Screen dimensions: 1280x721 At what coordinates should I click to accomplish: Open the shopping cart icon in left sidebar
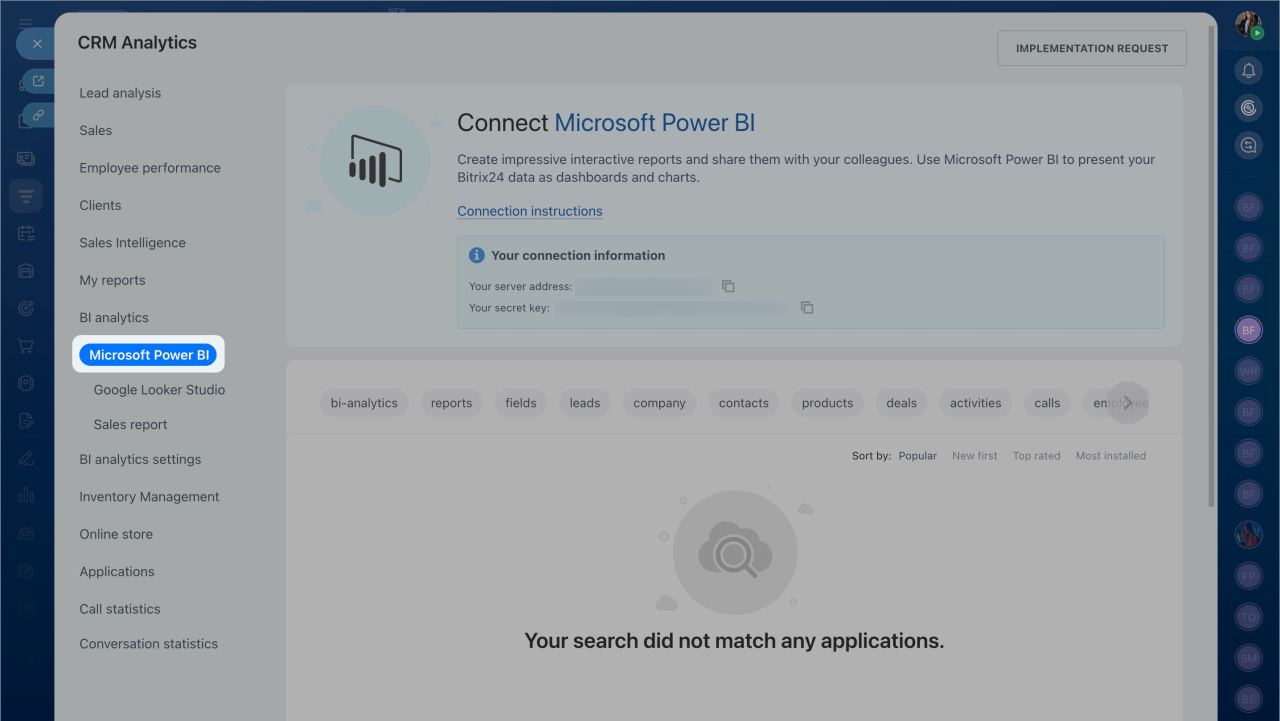(26, 346)
